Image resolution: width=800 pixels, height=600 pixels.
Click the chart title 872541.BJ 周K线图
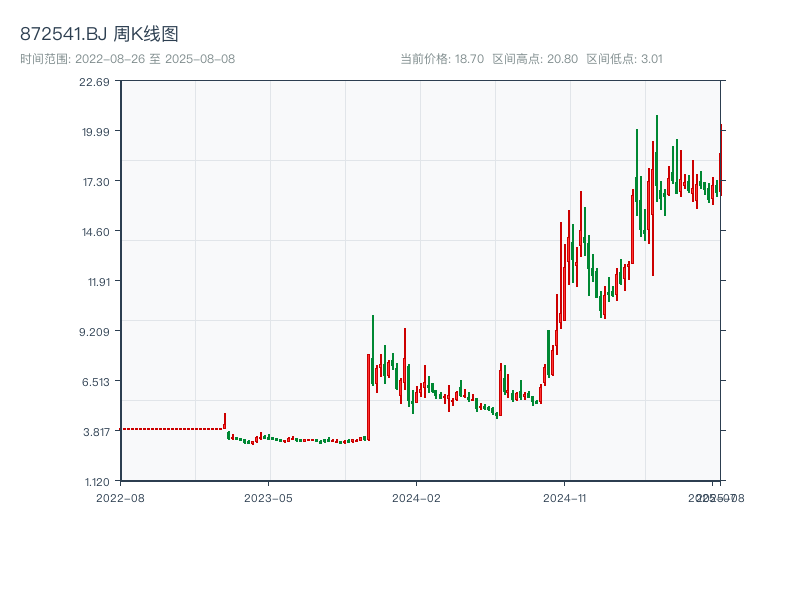pos(99,34)
